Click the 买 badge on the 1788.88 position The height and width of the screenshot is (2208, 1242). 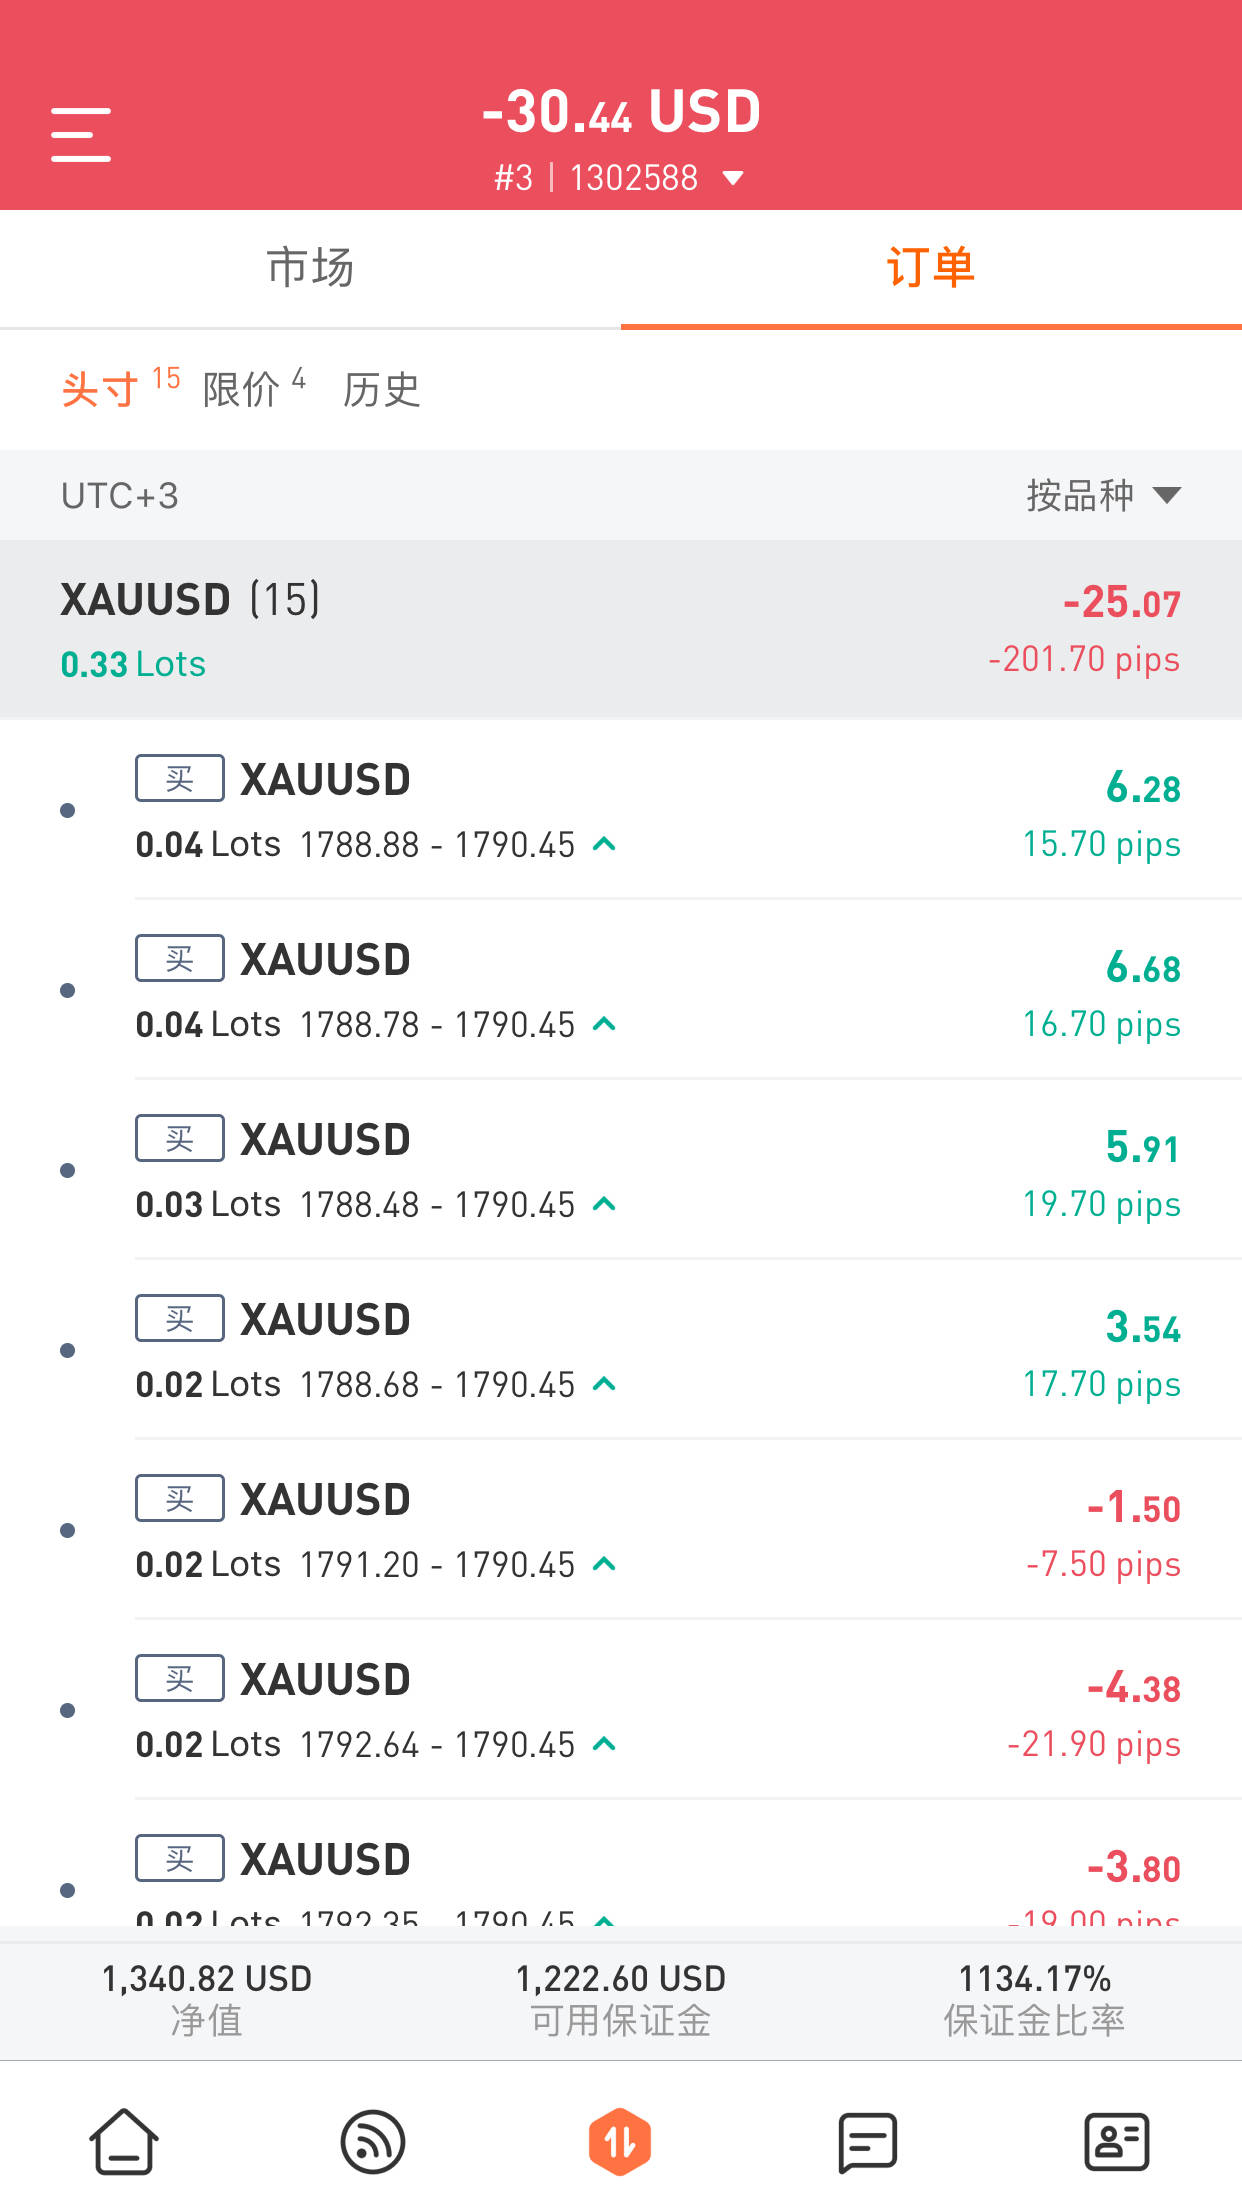tap(180, 778)
